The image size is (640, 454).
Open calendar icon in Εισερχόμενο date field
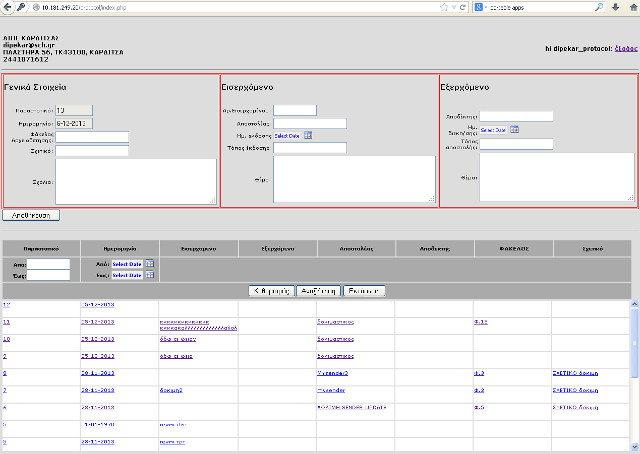pos(308,136)
